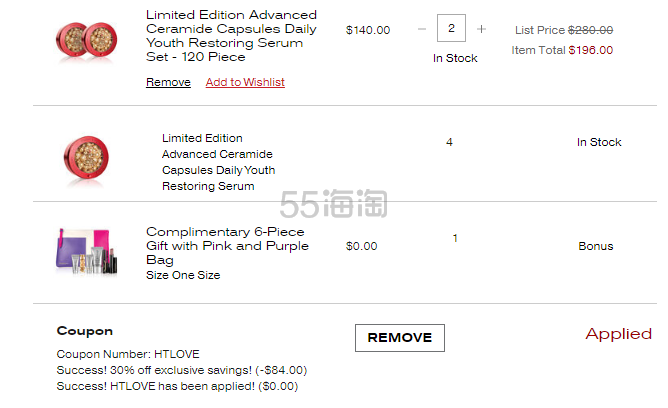The height and width of the screenshot is (408, 668).
Task: Add the serum set to Wishlist
Action: [x=245, y=82]
